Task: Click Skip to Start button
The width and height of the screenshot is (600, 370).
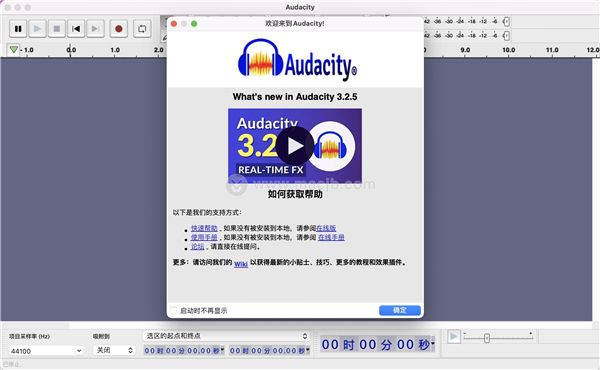Action: click(76, 29)
